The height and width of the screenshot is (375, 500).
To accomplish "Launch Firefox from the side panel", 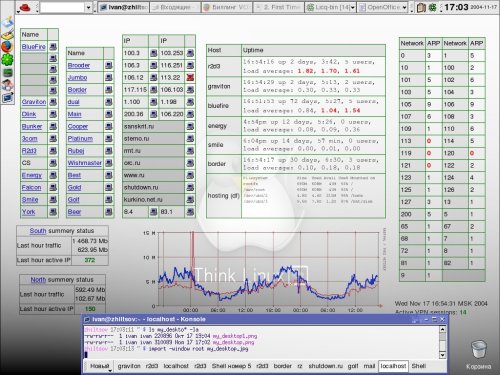I will pyautogui.click(x=7, y=47).
